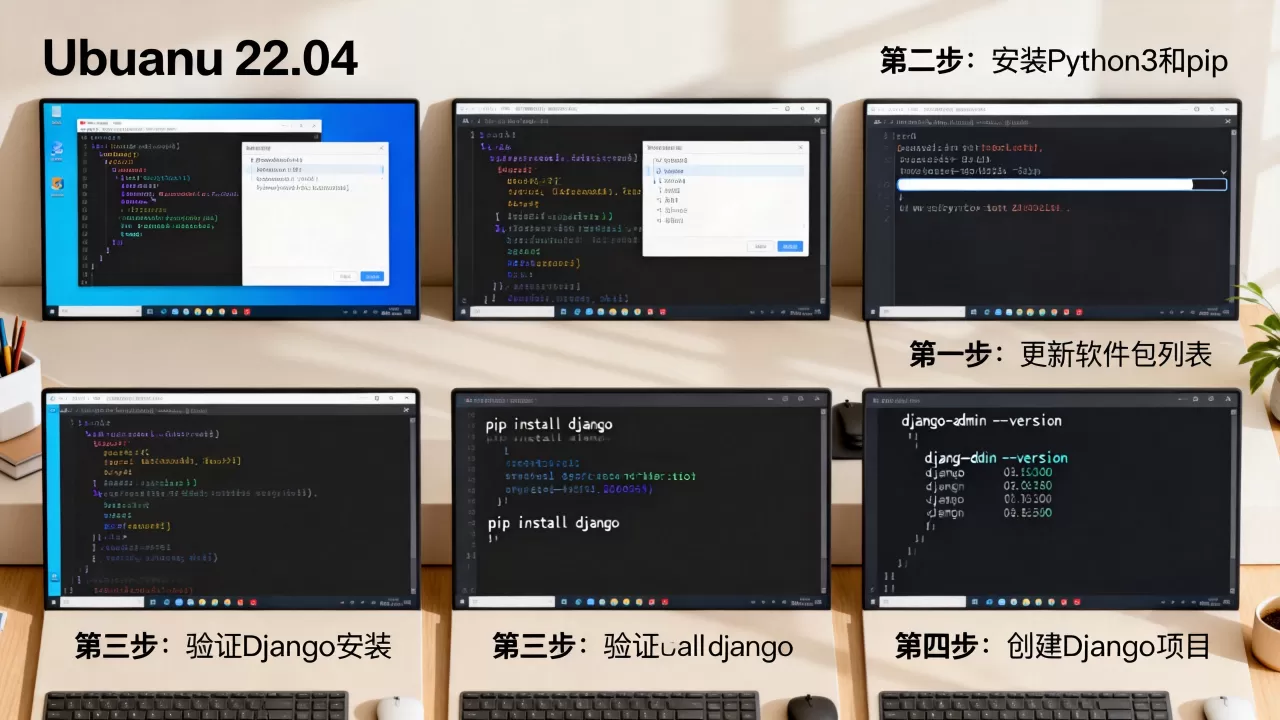Close the white dialog on the blue-desktop monitor
The height and width of the screenshot is (720, 1280).
pyautogui.click(x=381, y=148)
